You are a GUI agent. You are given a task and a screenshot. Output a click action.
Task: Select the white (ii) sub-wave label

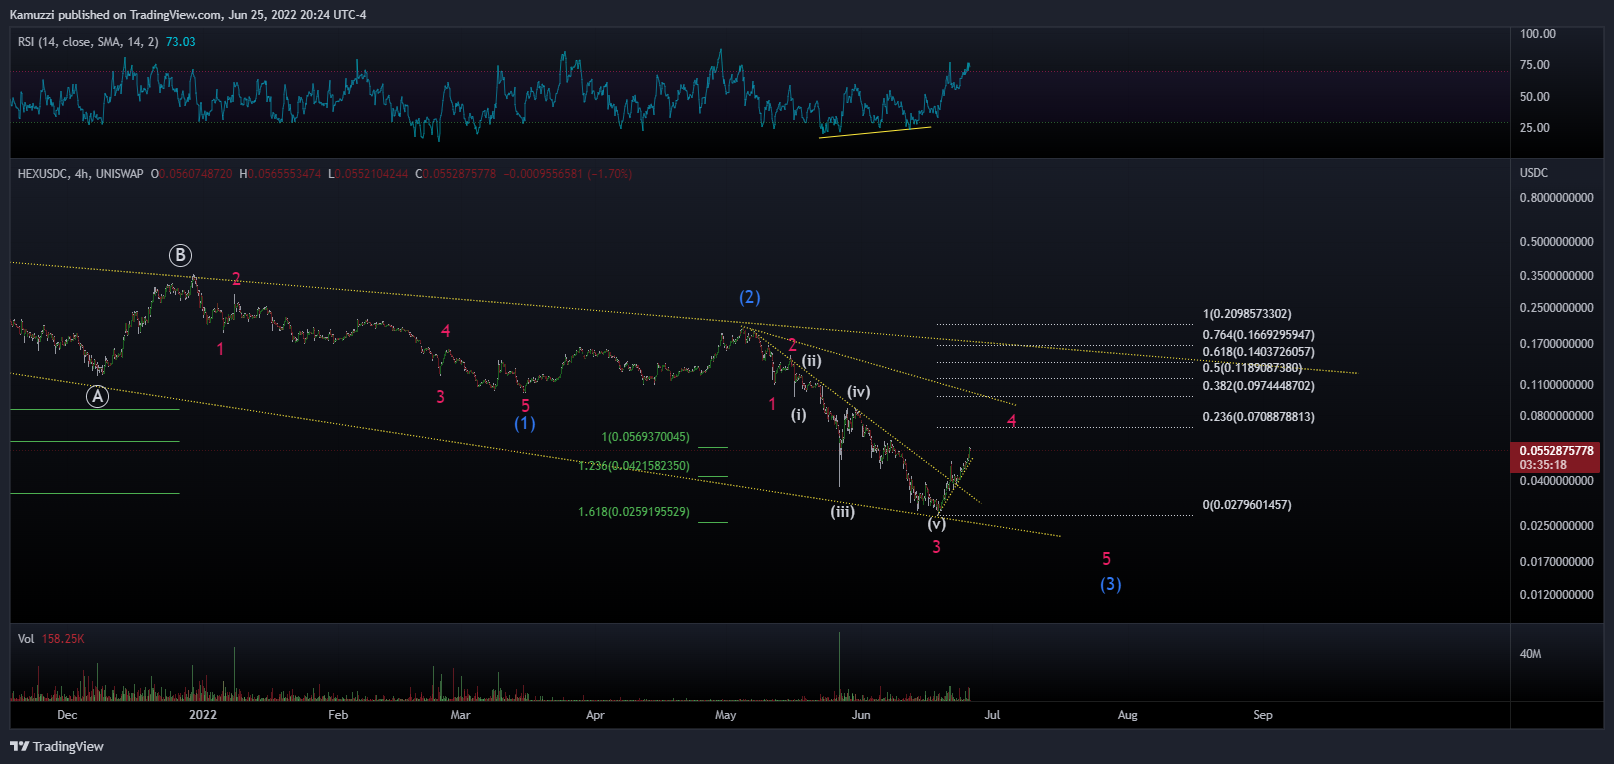point(812,361)
